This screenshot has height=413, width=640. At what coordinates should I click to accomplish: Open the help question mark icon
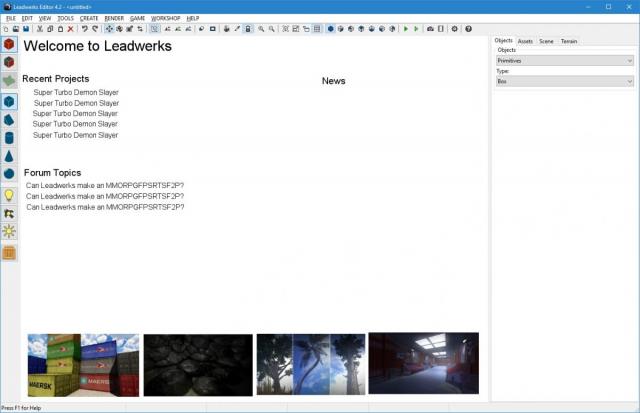[467, 29]
